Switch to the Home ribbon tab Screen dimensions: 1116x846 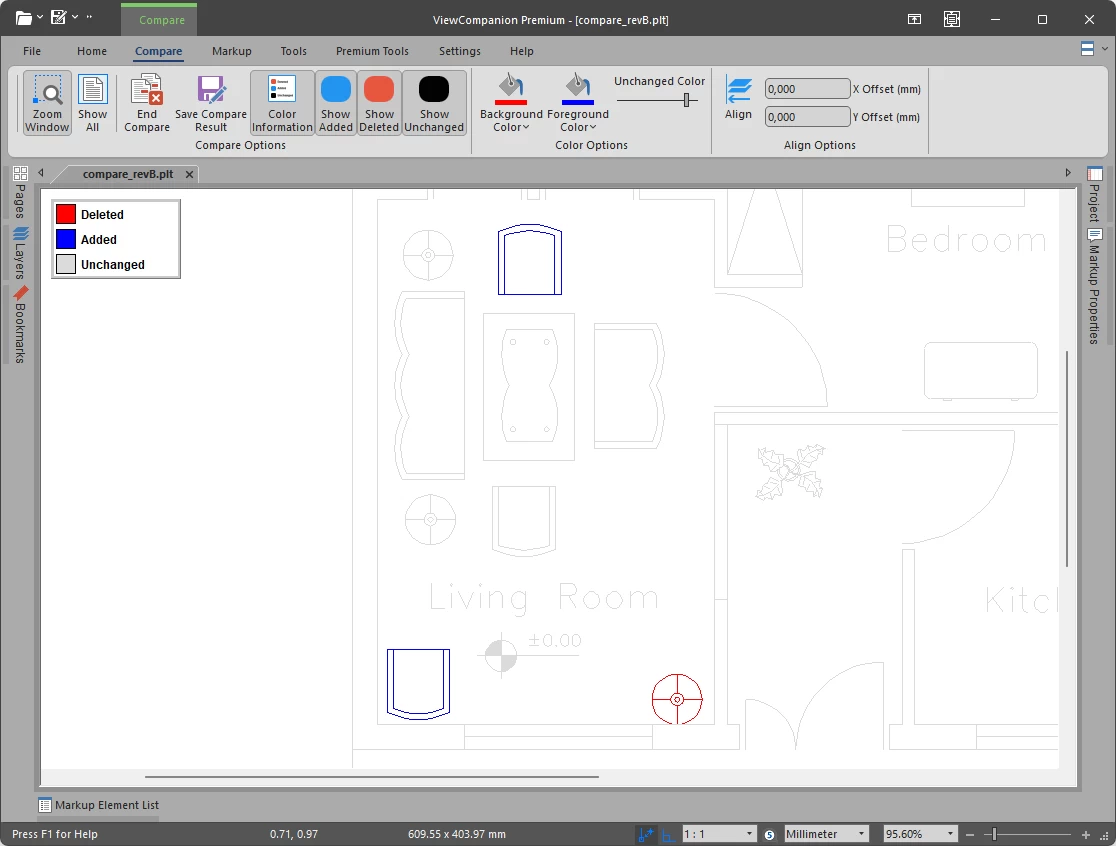[x=92, y=51]
